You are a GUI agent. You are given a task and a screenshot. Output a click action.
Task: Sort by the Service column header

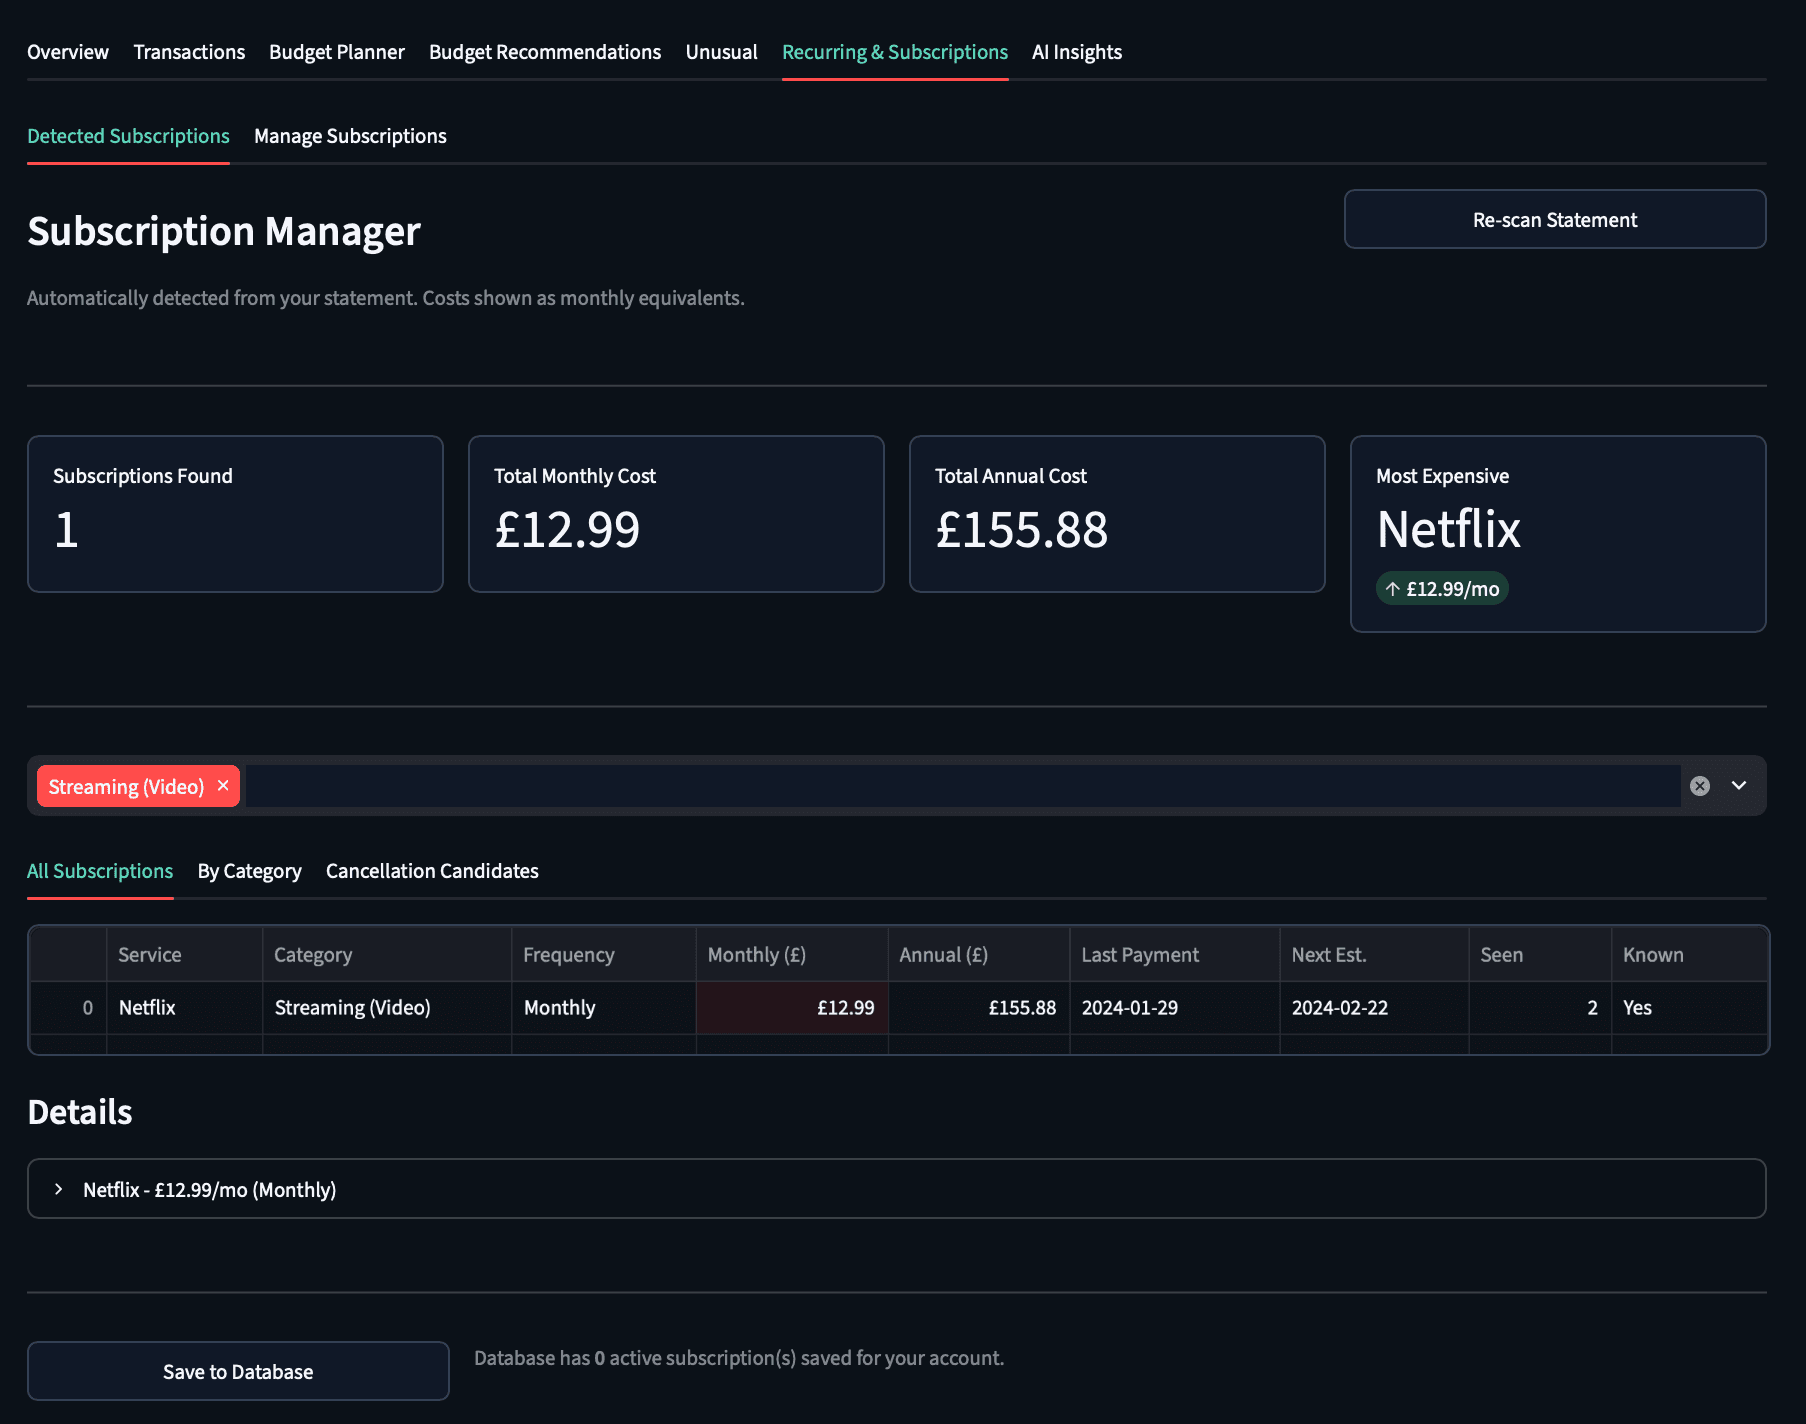(x=184, y=955)
